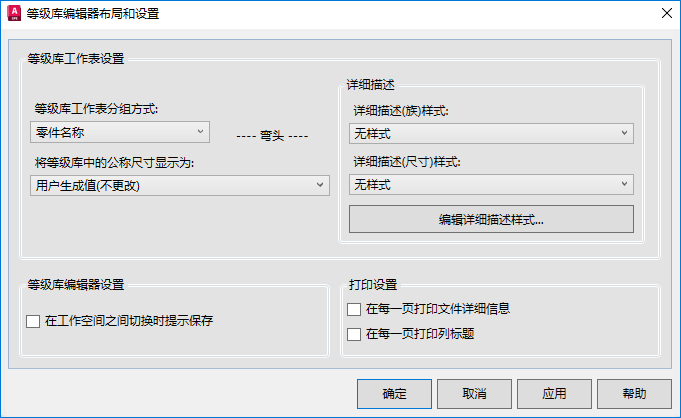
Task: Close the 等级库编辑器布局和设置 dialog
Action: coord(666,14)
